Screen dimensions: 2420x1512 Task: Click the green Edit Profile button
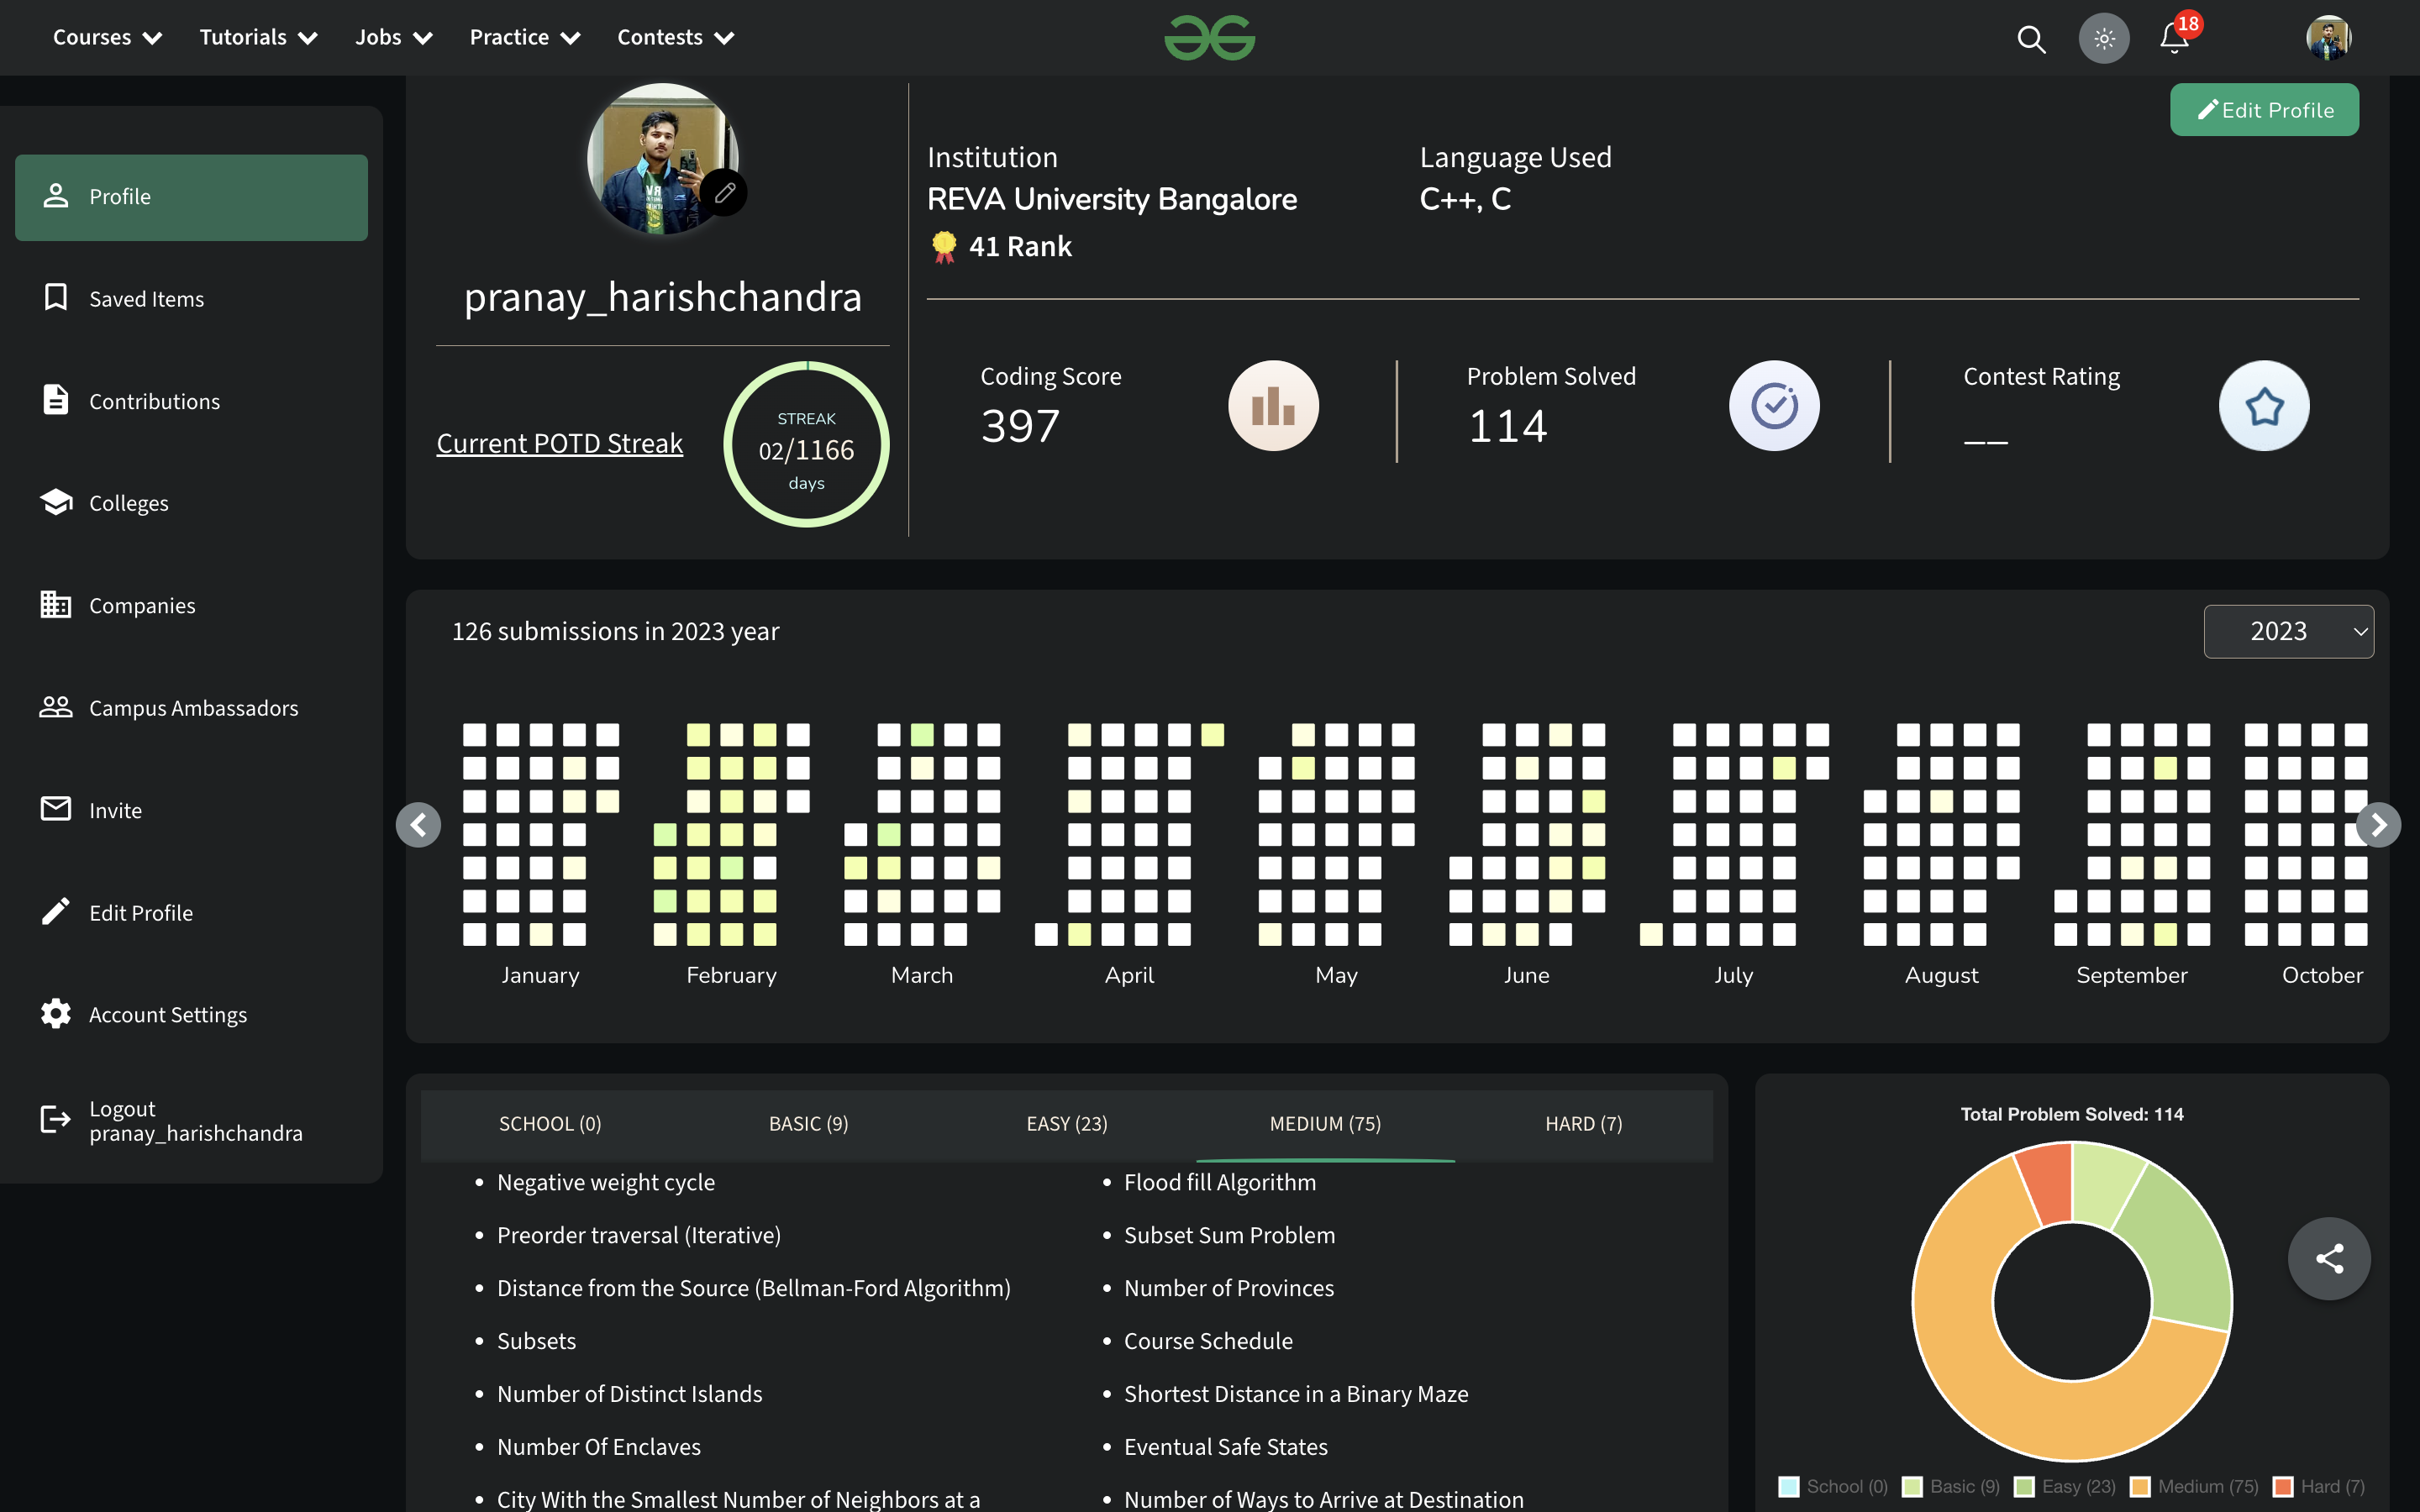2264,110
